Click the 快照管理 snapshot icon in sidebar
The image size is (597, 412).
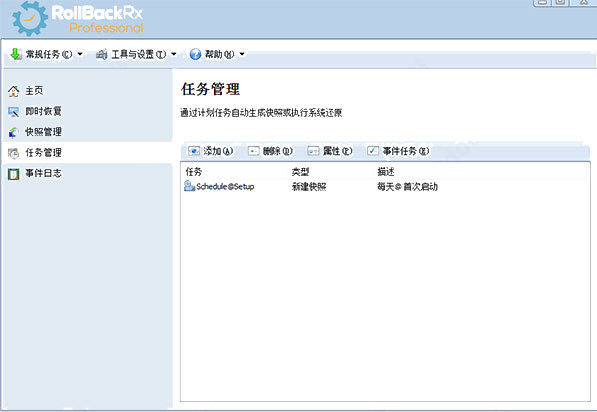tap(13, 132)
